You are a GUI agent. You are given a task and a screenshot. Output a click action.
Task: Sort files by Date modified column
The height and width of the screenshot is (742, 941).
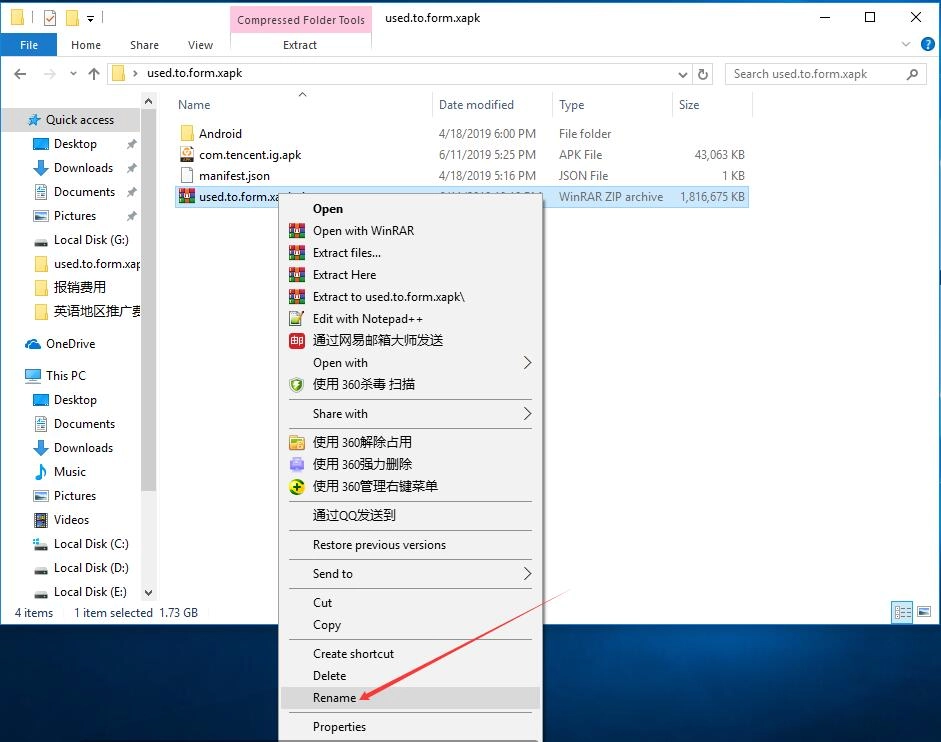pos(476,105)
